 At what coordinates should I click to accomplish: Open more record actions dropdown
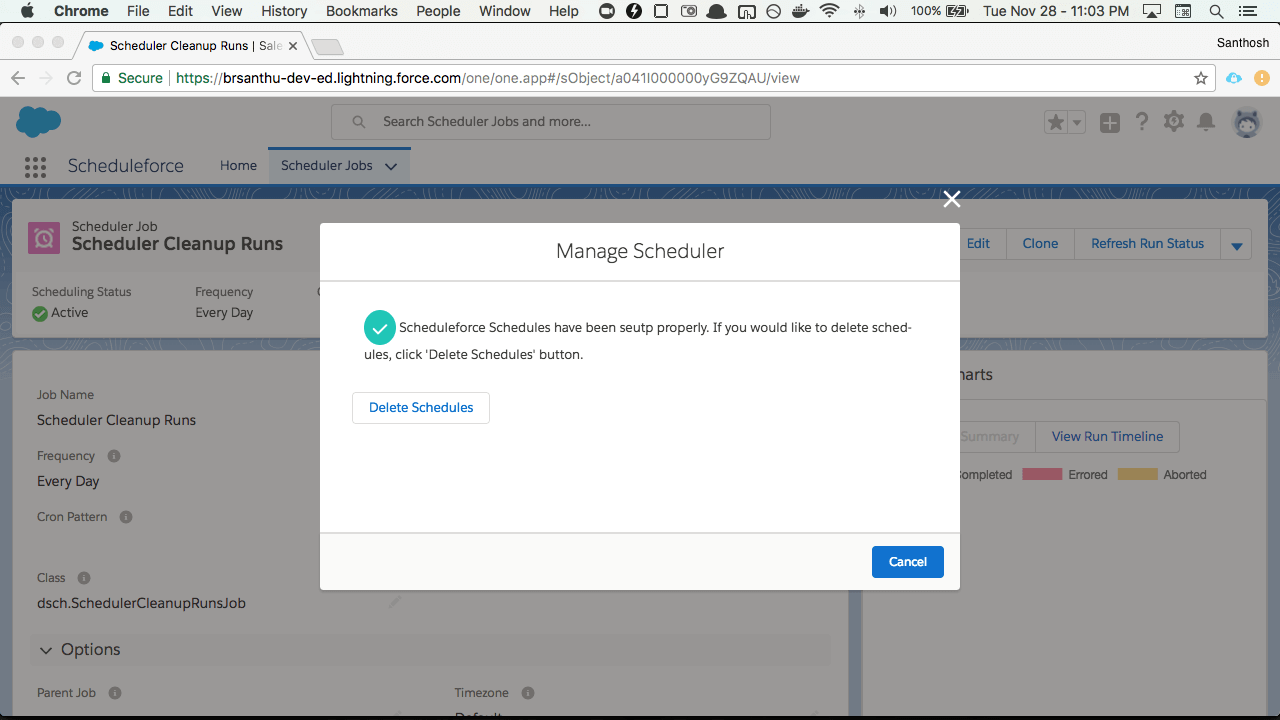1237,244
